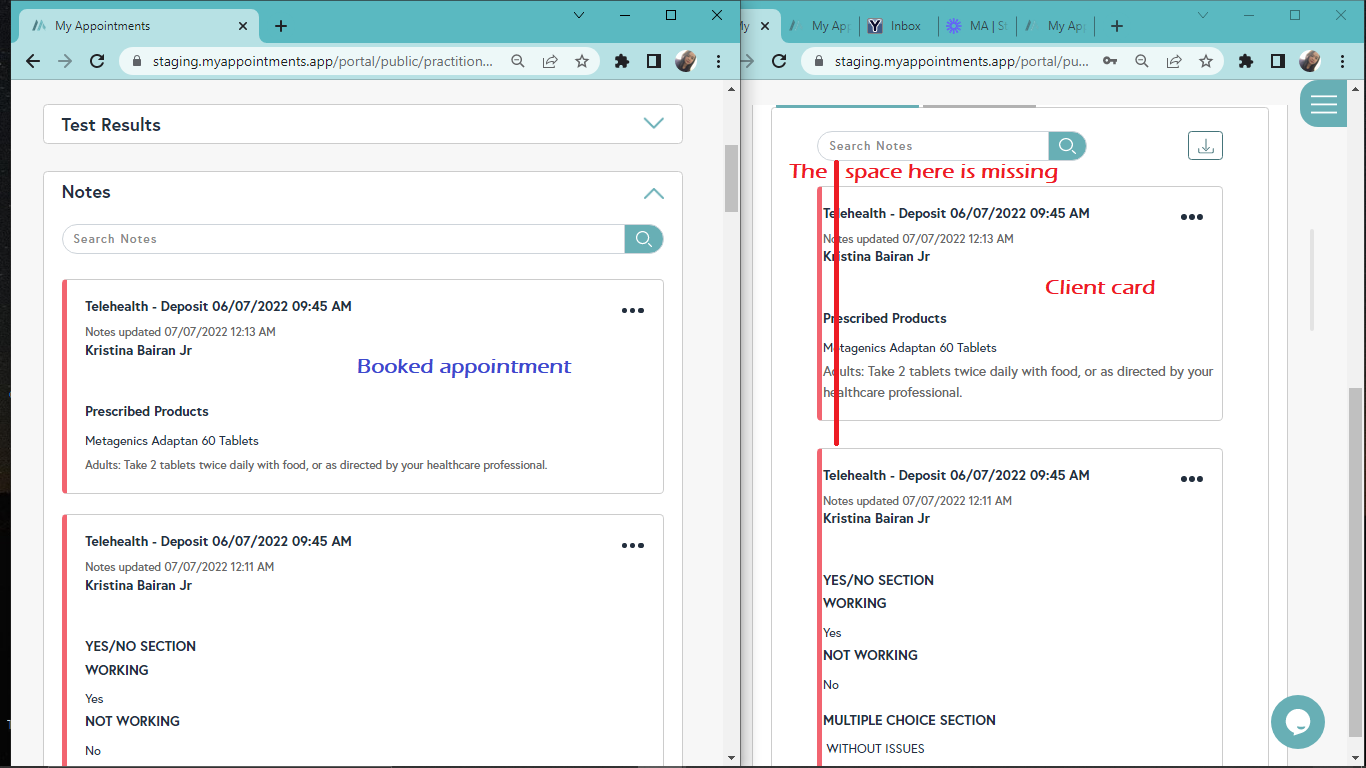This screenshot has height=768, width=1366.
Task: Open options menu on second client card note
Action: coord(1191,480)
